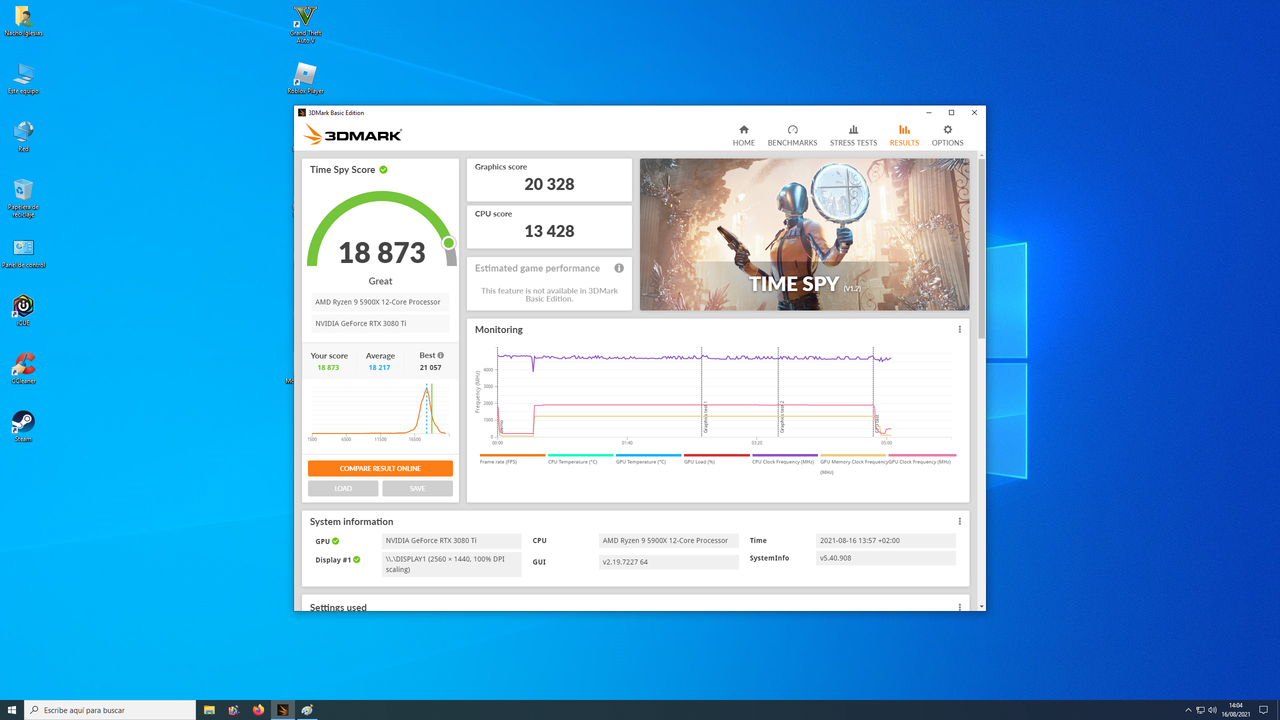Open the STRESS TESTS tab
Image resolution: width=1280 pixels, height=720 pixels.
point(853,136)
